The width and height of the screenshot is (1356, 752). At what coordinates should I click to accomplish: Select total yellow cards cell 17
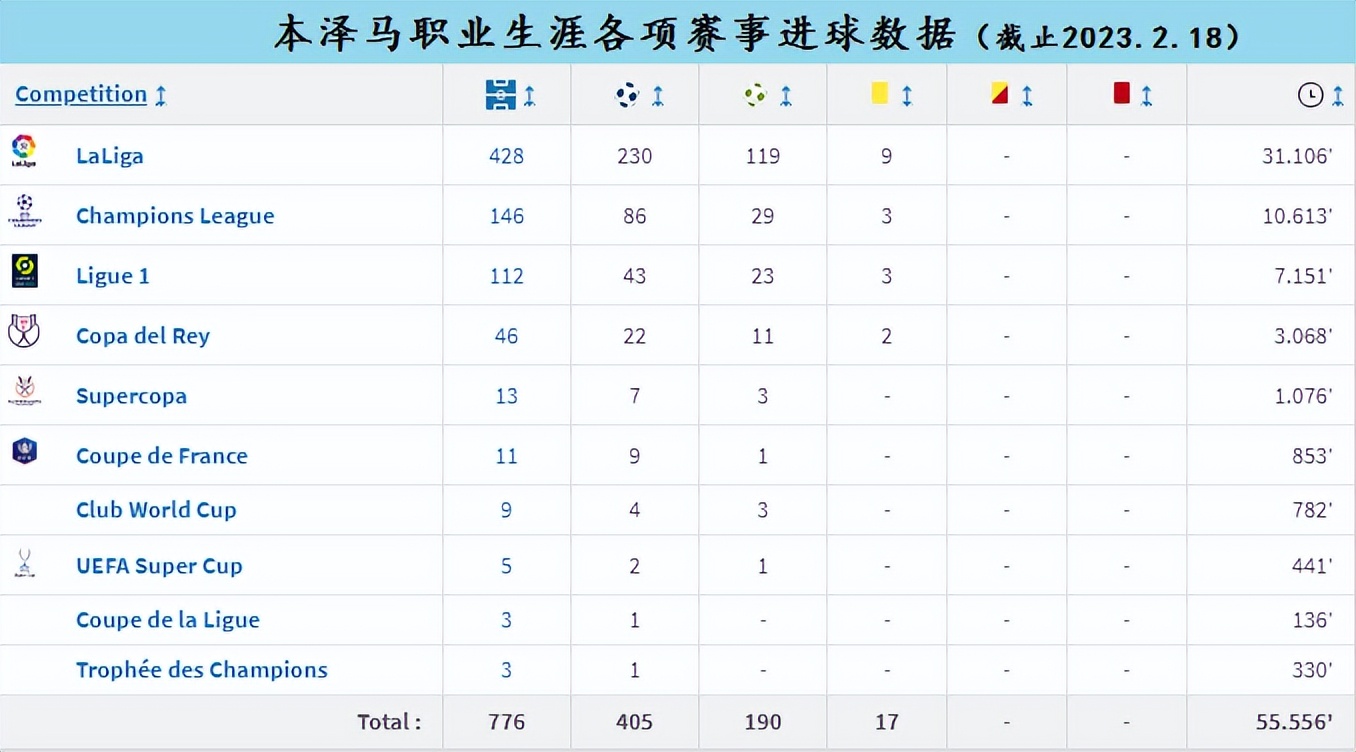click(x=887, y=722)
